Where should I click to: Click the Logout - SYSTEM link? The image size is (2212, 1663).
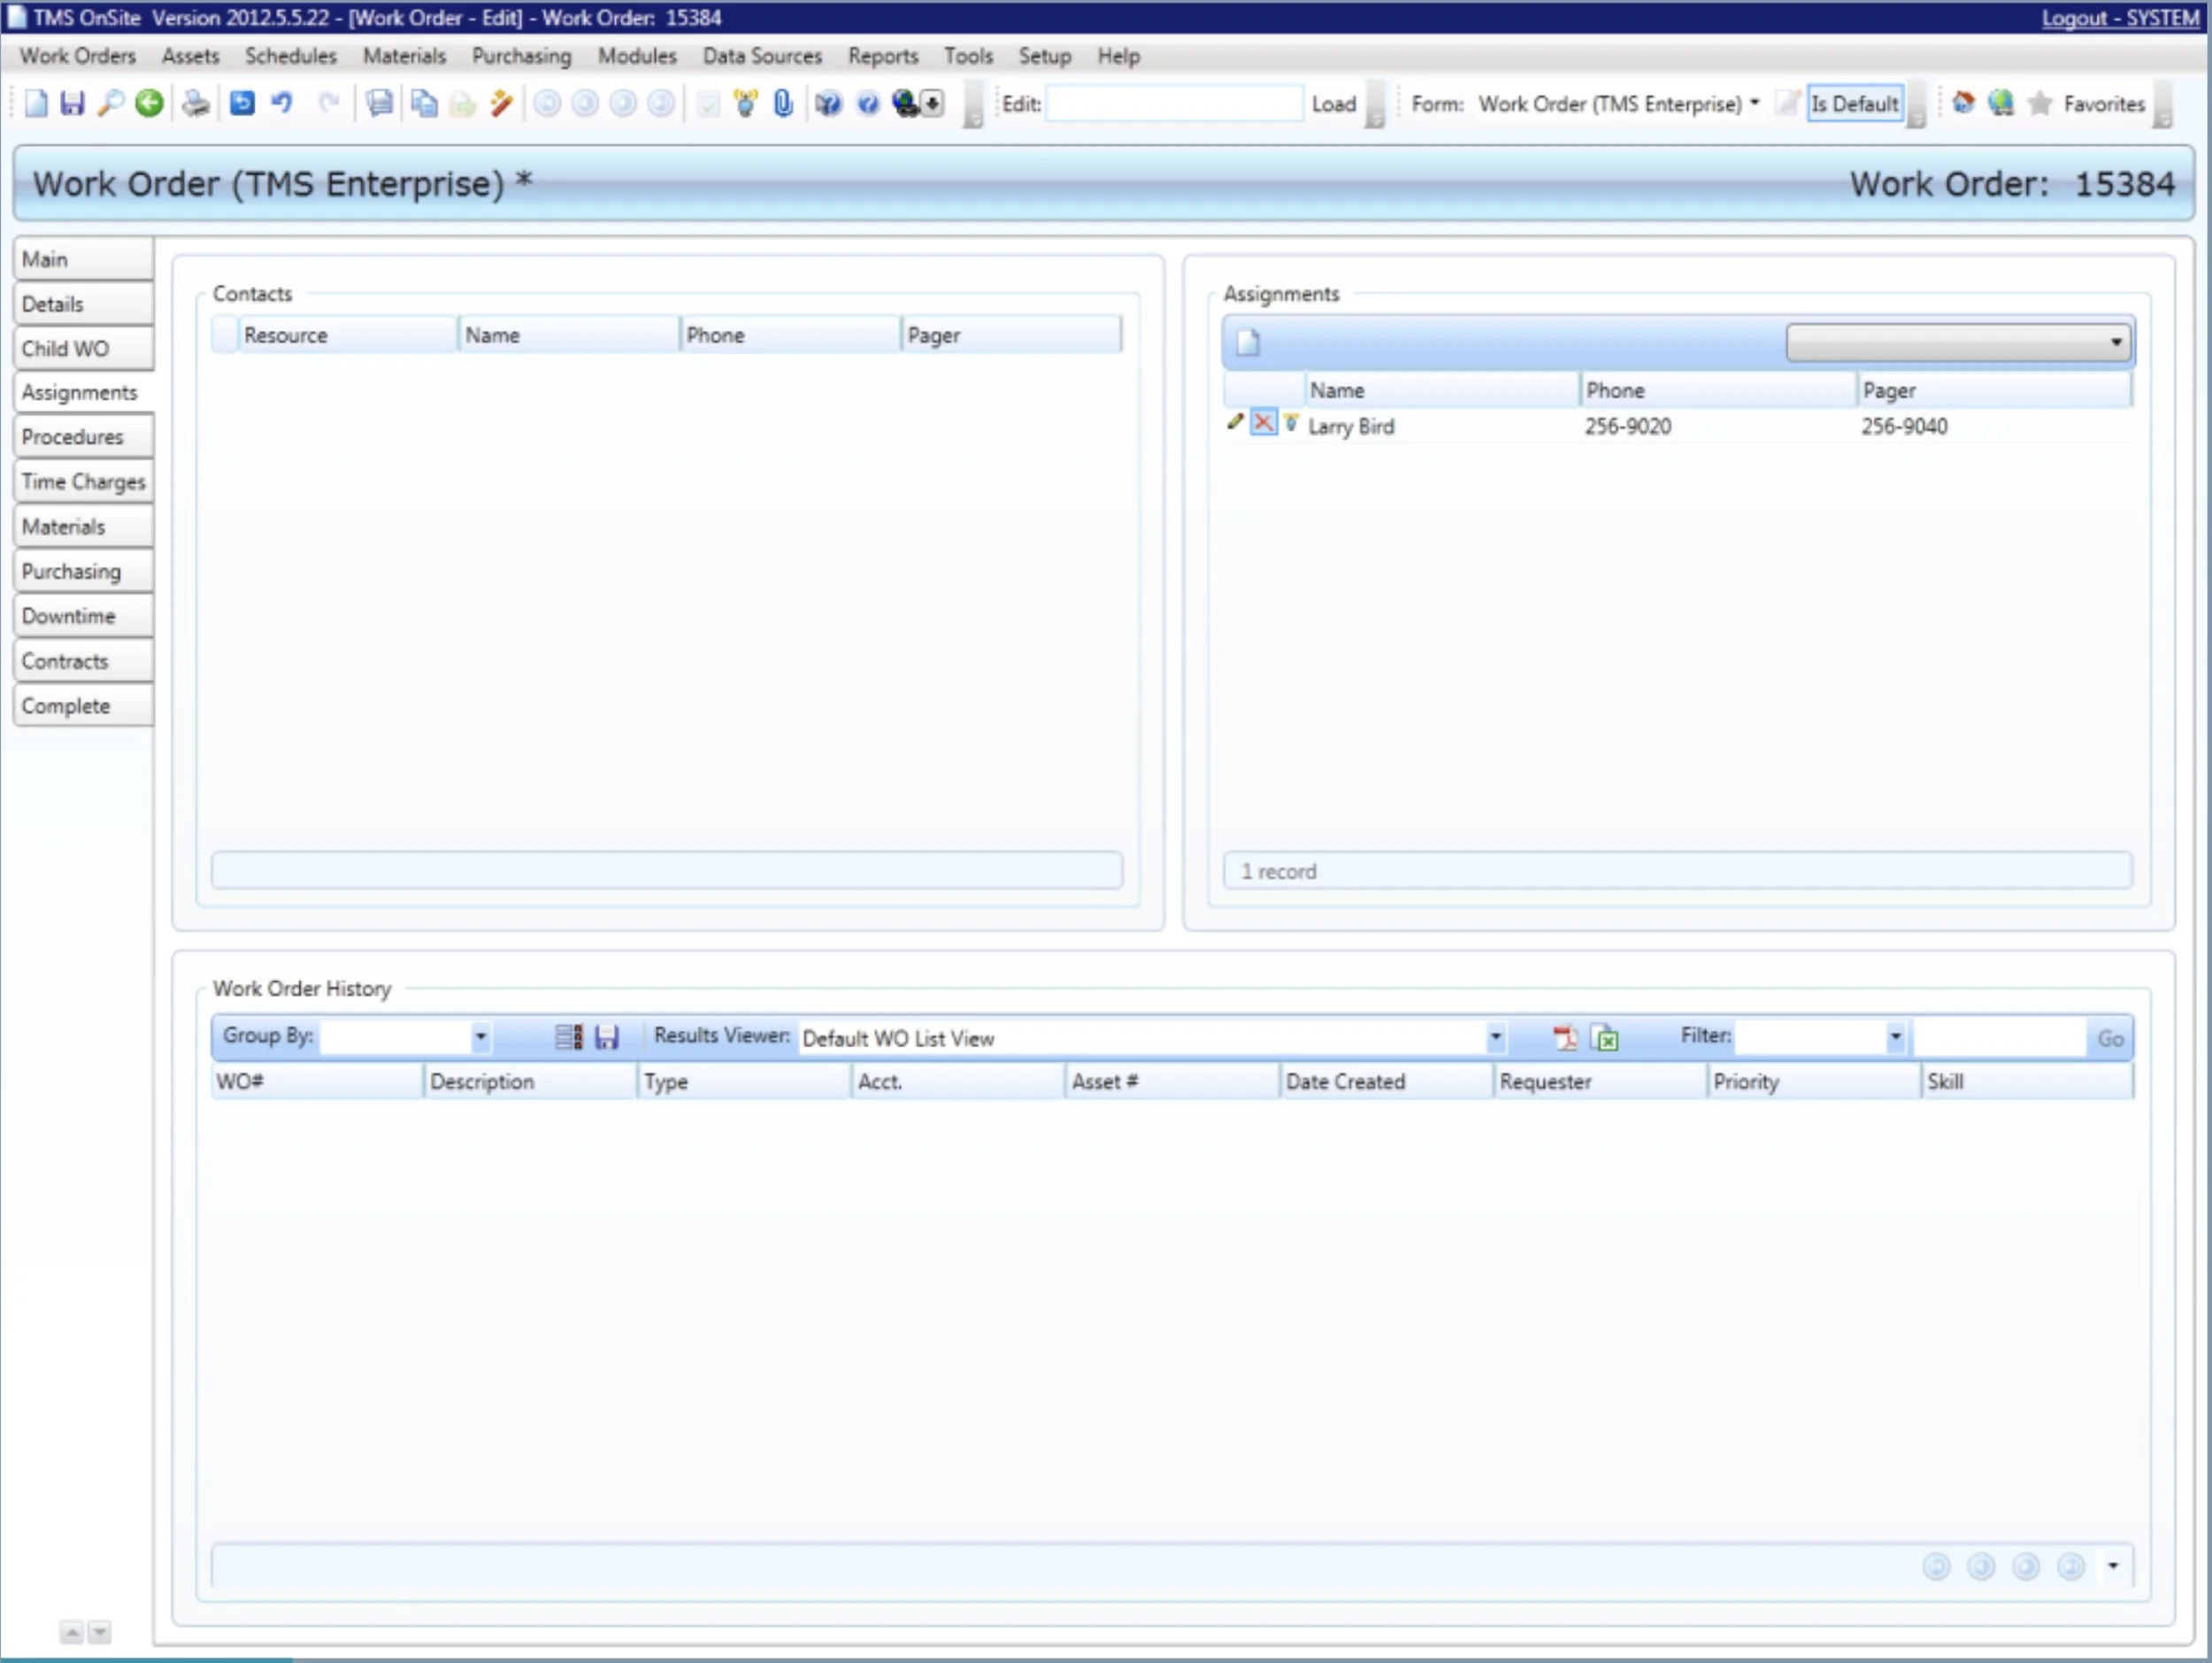[x=2119, y=18]
